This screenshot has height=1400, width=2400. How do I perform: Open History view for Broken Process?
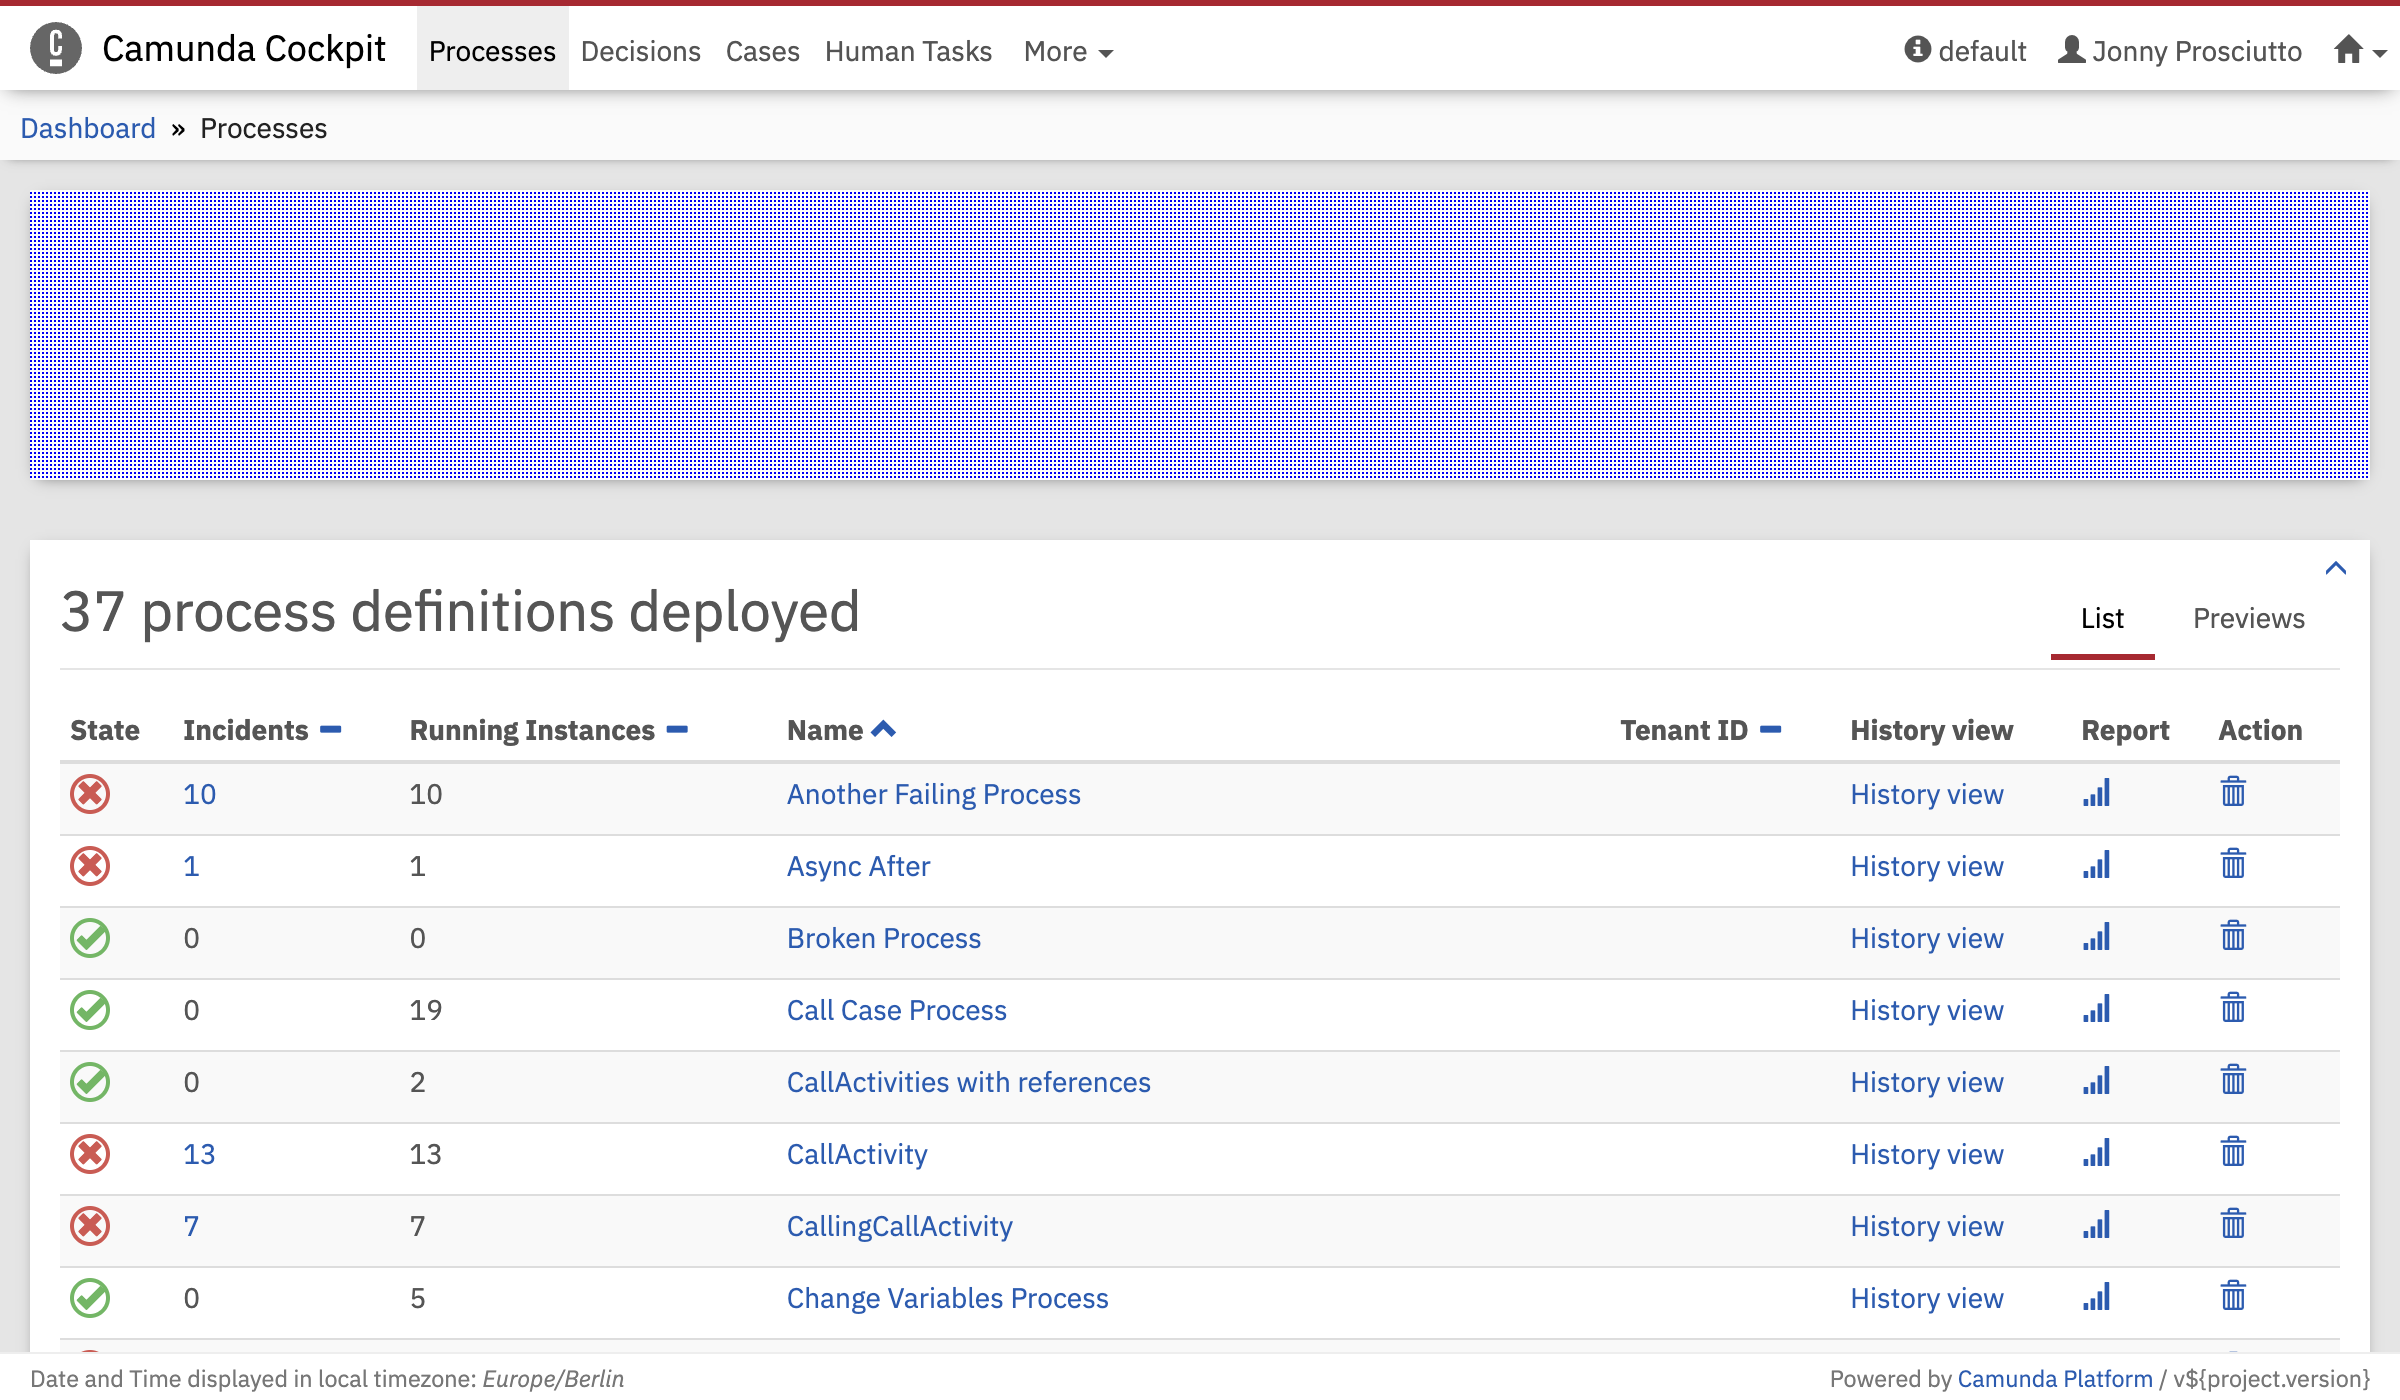(x=1927, y=938)
